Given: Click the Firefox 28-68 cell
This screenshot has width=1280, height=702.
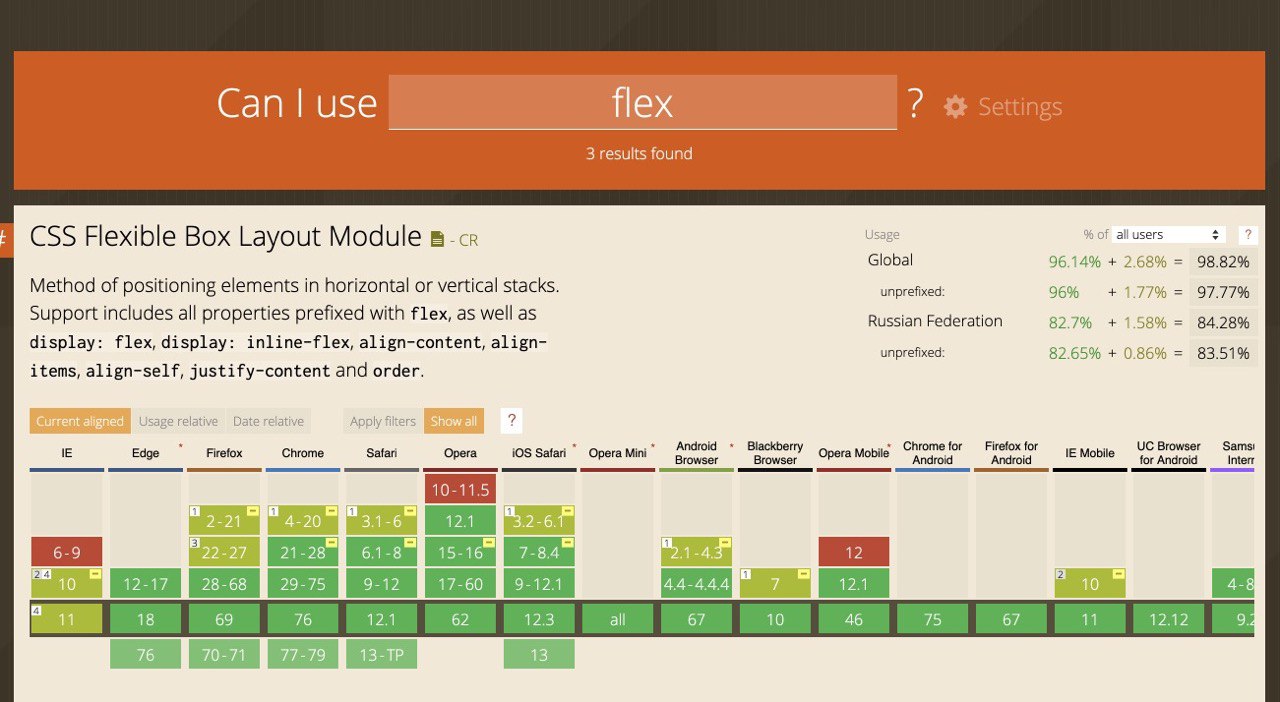Looking at the screenshot, I should 224,583.
